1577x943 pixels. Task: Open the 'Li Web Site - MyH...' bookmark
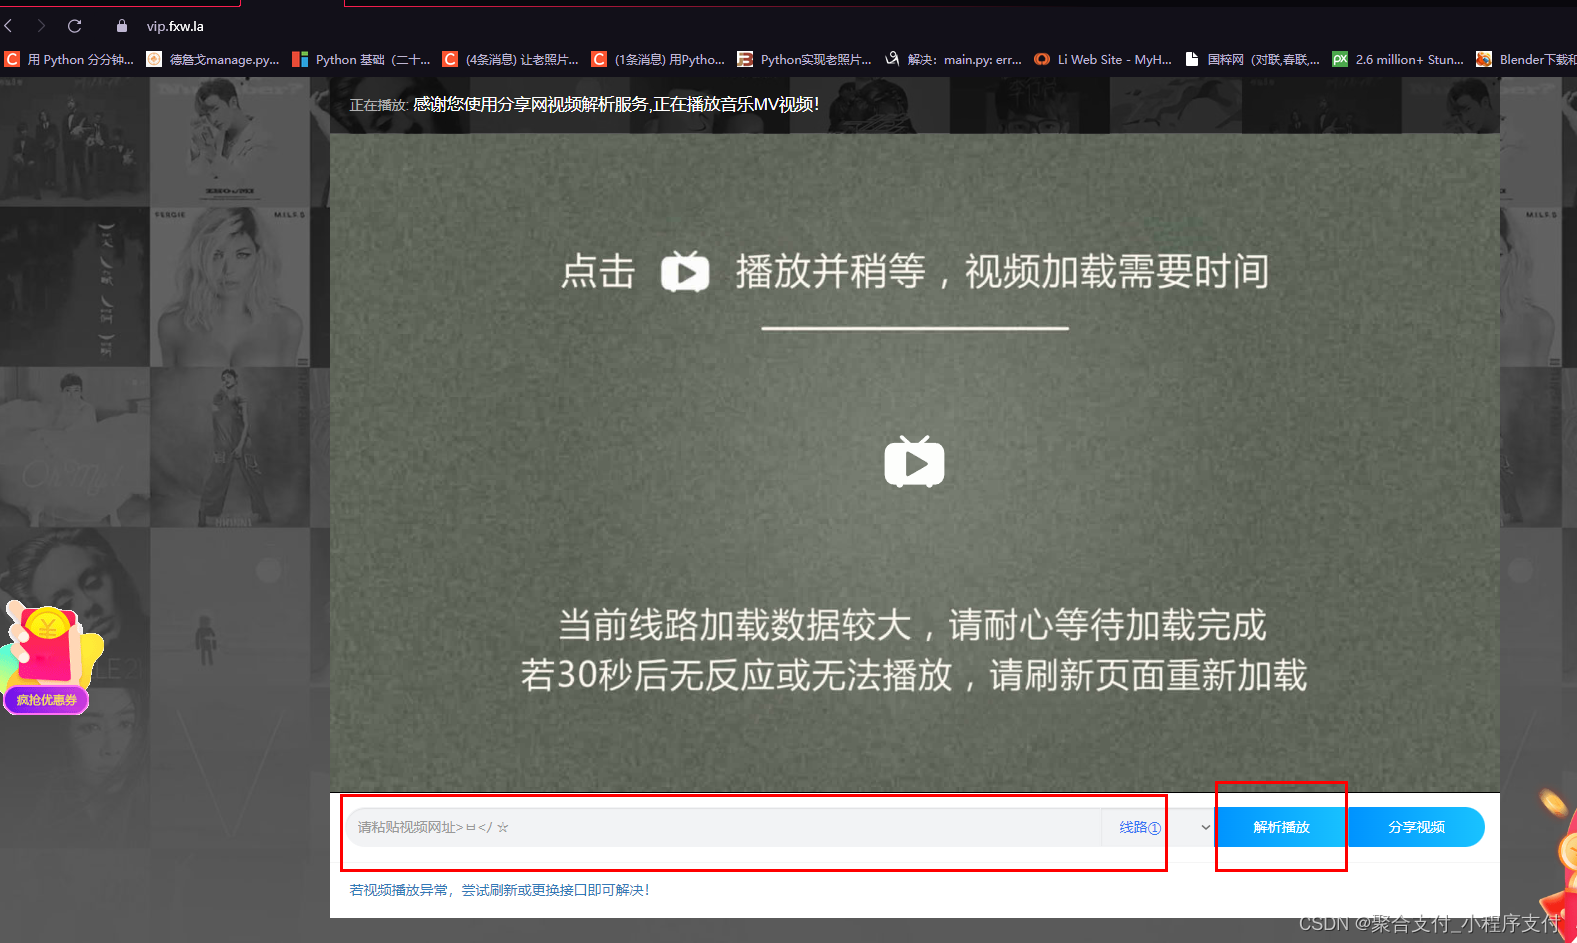[1103, 59]
